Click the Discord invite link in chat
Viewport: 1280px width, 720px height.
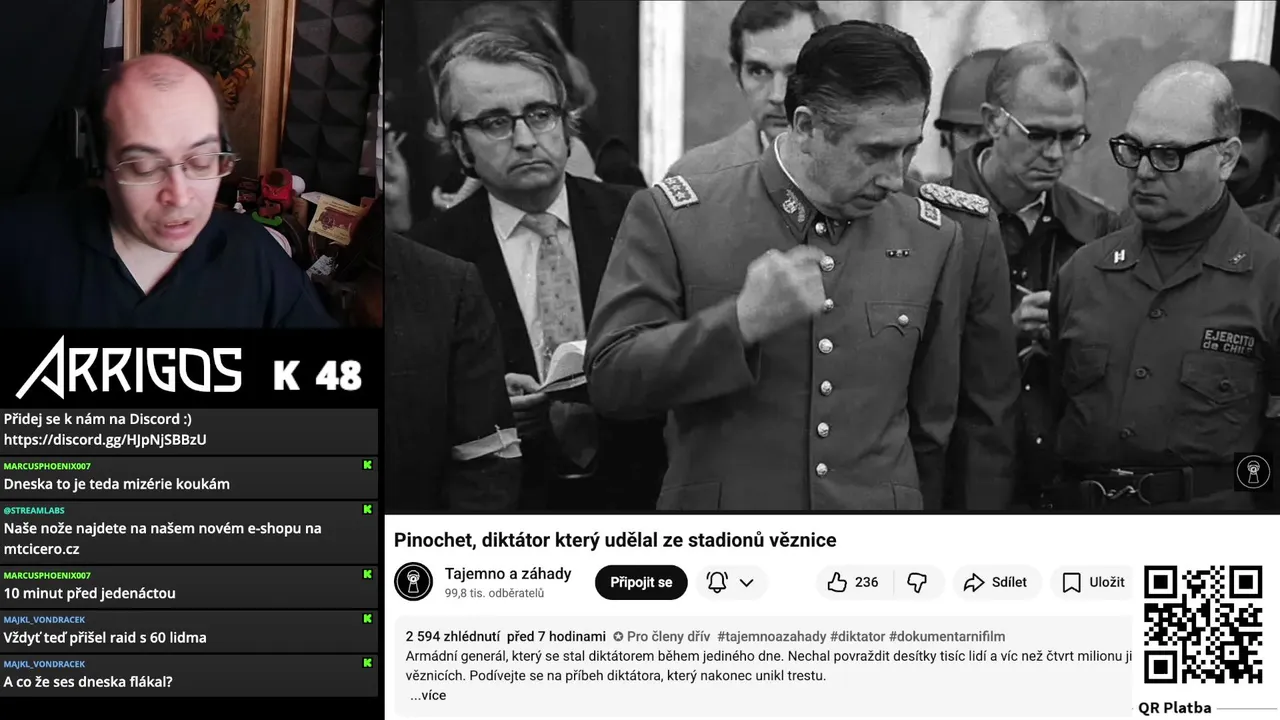coord(105,439)
